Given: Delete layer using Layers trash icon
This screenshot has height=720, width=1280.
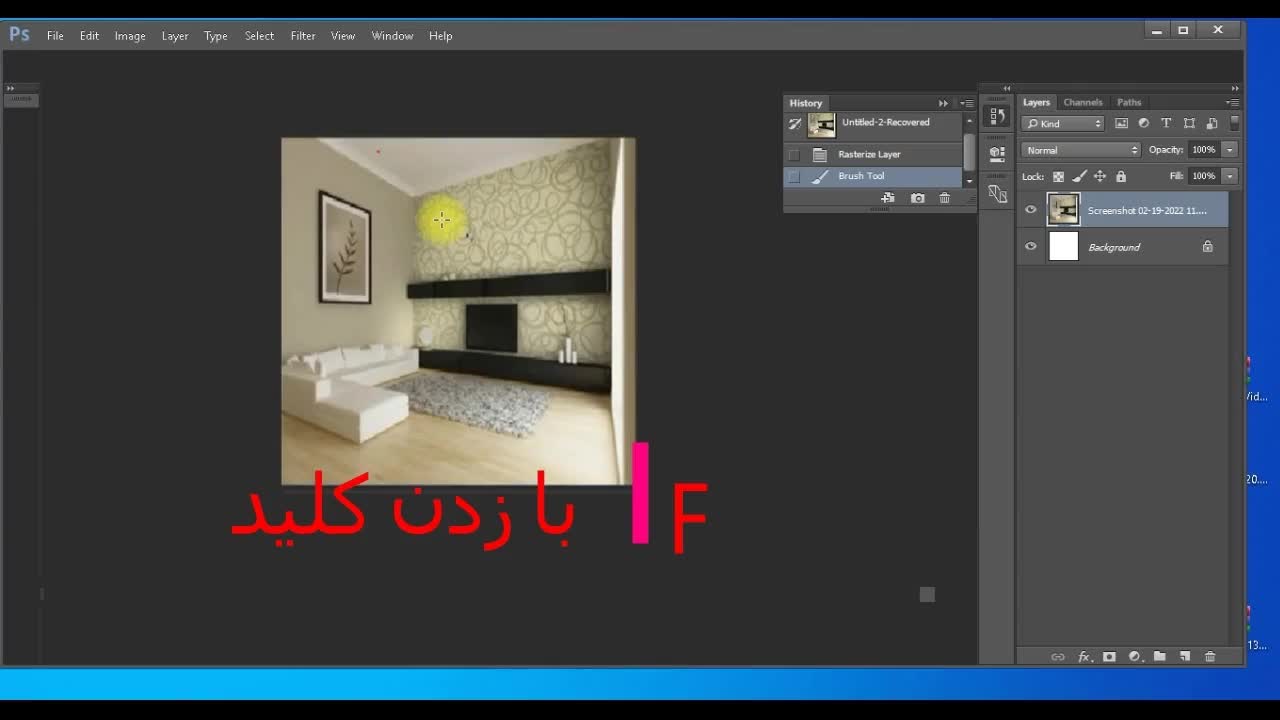Looking at the screenshot, I should click(1210, 657).
